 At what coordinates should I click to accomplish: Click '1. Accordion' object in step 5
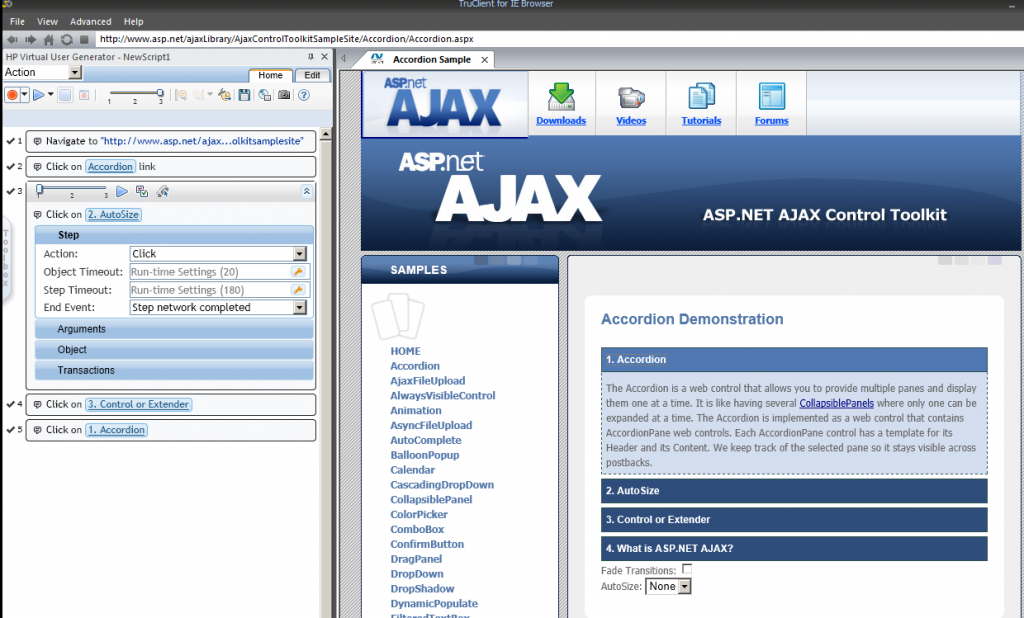click(116, 430)
